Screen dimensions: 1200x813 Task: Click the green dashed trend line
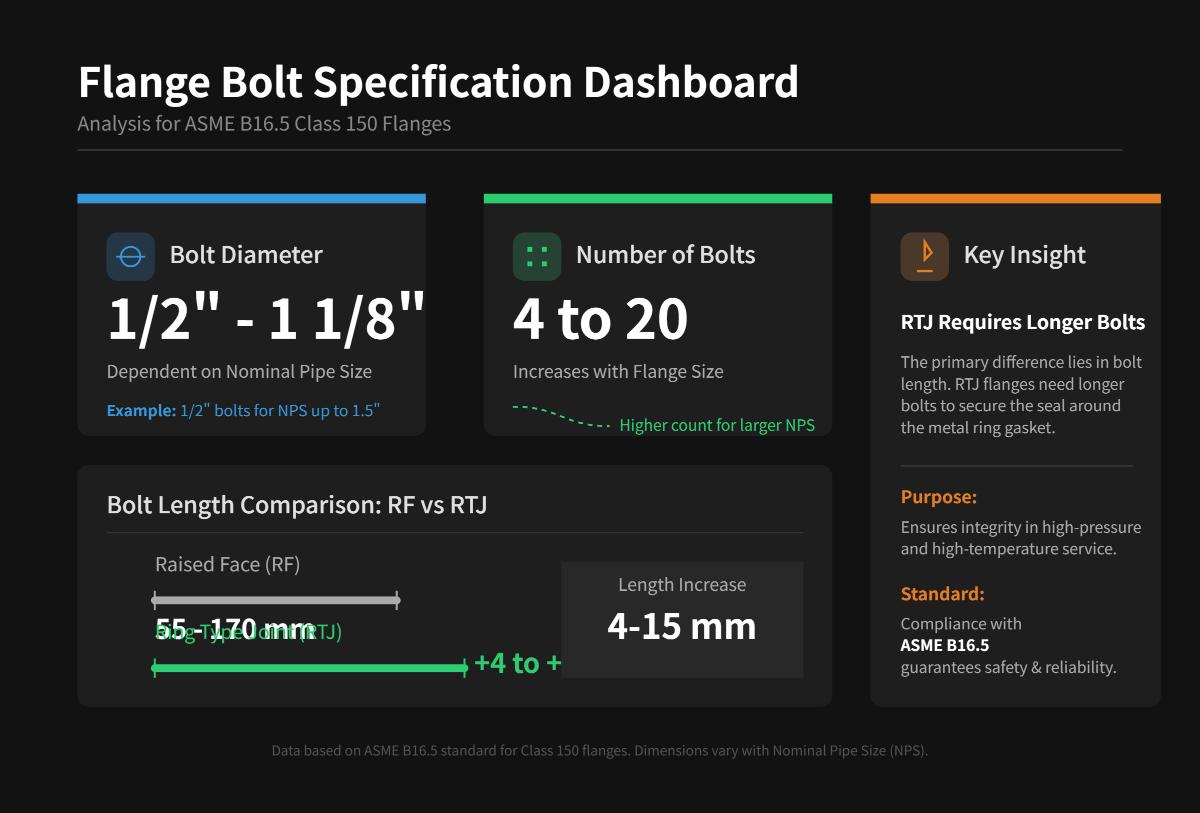pyautogui.click(x=561, y=418)
